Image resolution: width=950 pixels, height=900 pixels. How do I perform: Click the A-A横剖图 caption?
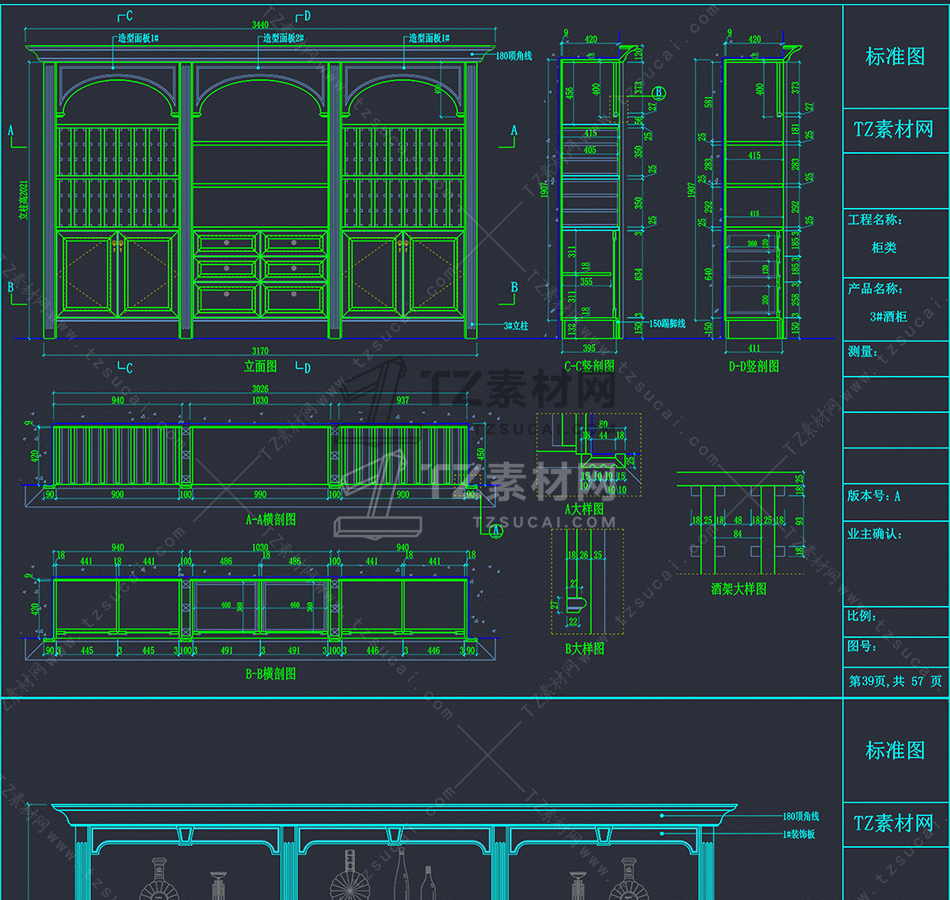pos(271,519)
